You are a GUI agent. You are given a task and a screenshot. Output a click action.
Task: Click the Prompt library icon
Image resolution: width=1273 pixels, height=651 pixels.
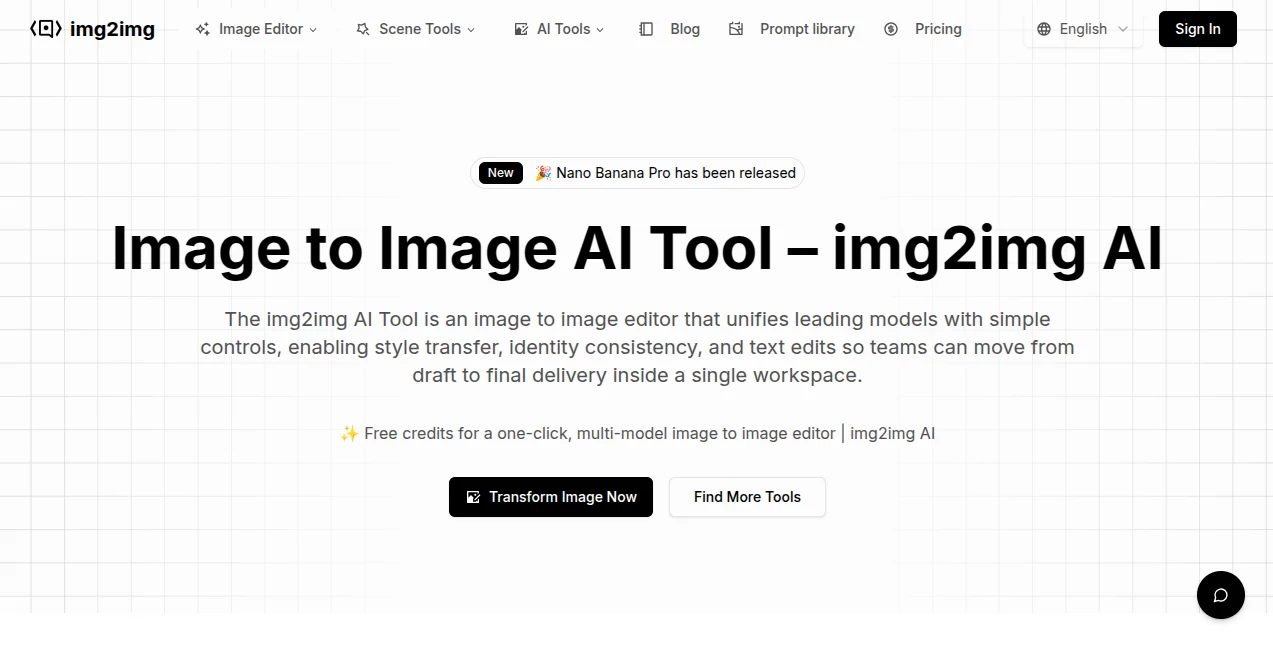[x=736, y=29]
